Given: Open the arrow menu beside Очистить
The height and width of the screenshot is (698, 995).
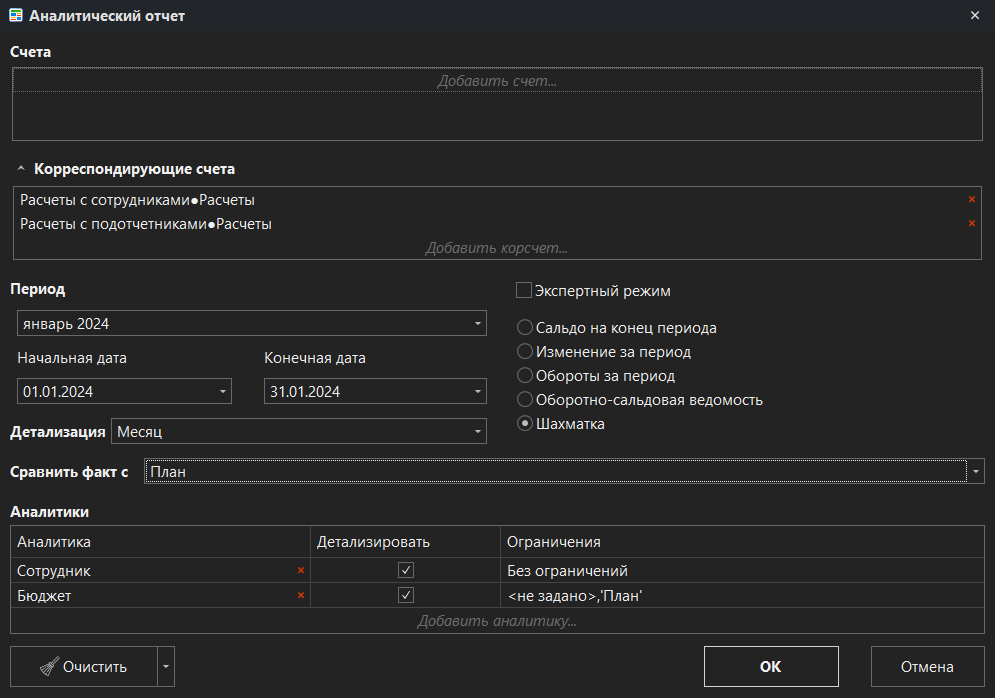Looking at the screenshot, I should (x=166, y=666).
